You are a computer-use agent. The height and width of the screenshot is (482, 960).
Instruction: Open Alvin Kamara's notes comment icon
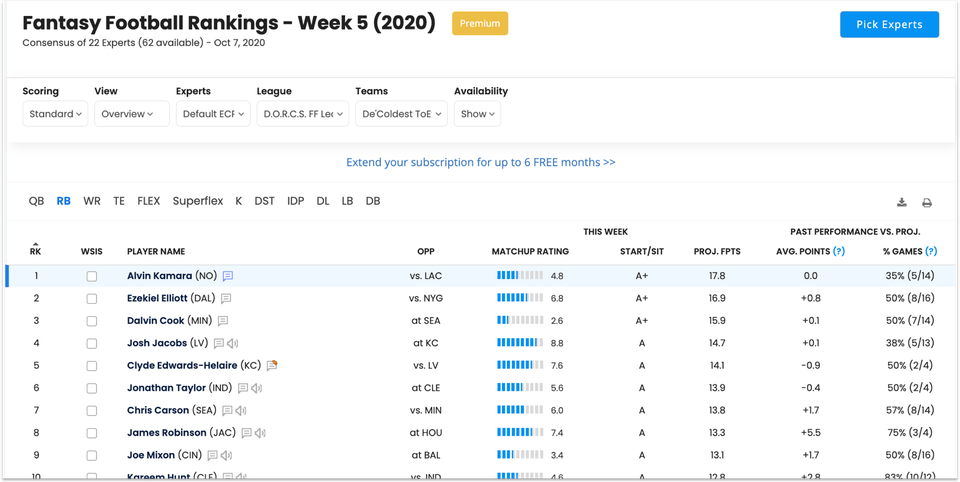[228, 276]
